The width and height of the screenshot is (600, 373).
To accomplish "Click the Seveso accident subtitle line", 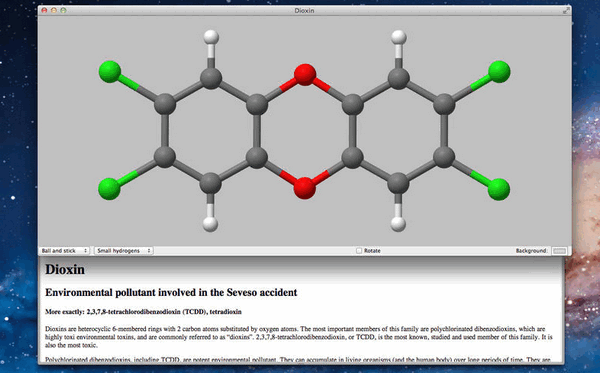I will tap(171, 292).
